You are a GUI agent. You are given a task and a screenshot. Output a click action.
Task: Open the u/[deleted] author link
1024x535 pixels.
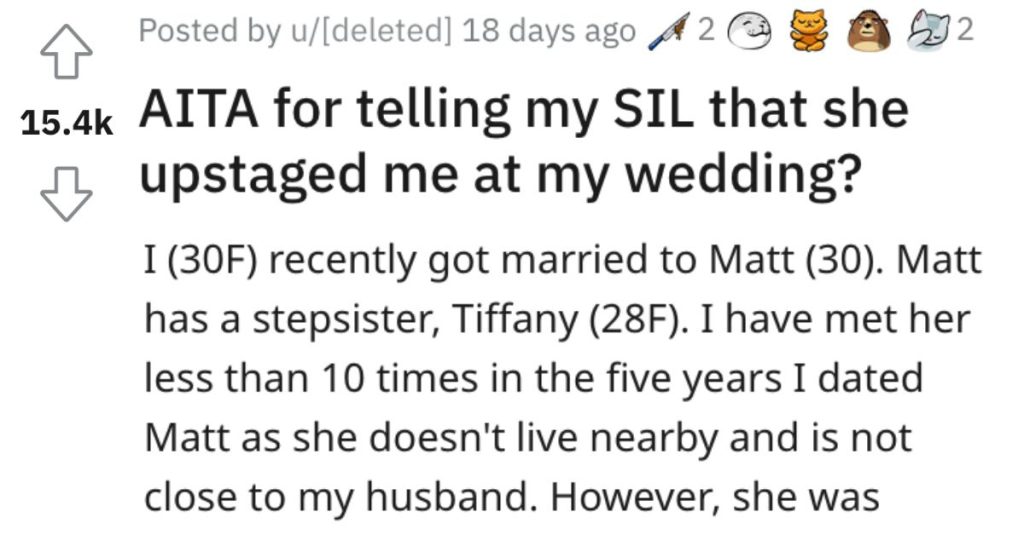(x=371, y=31)
